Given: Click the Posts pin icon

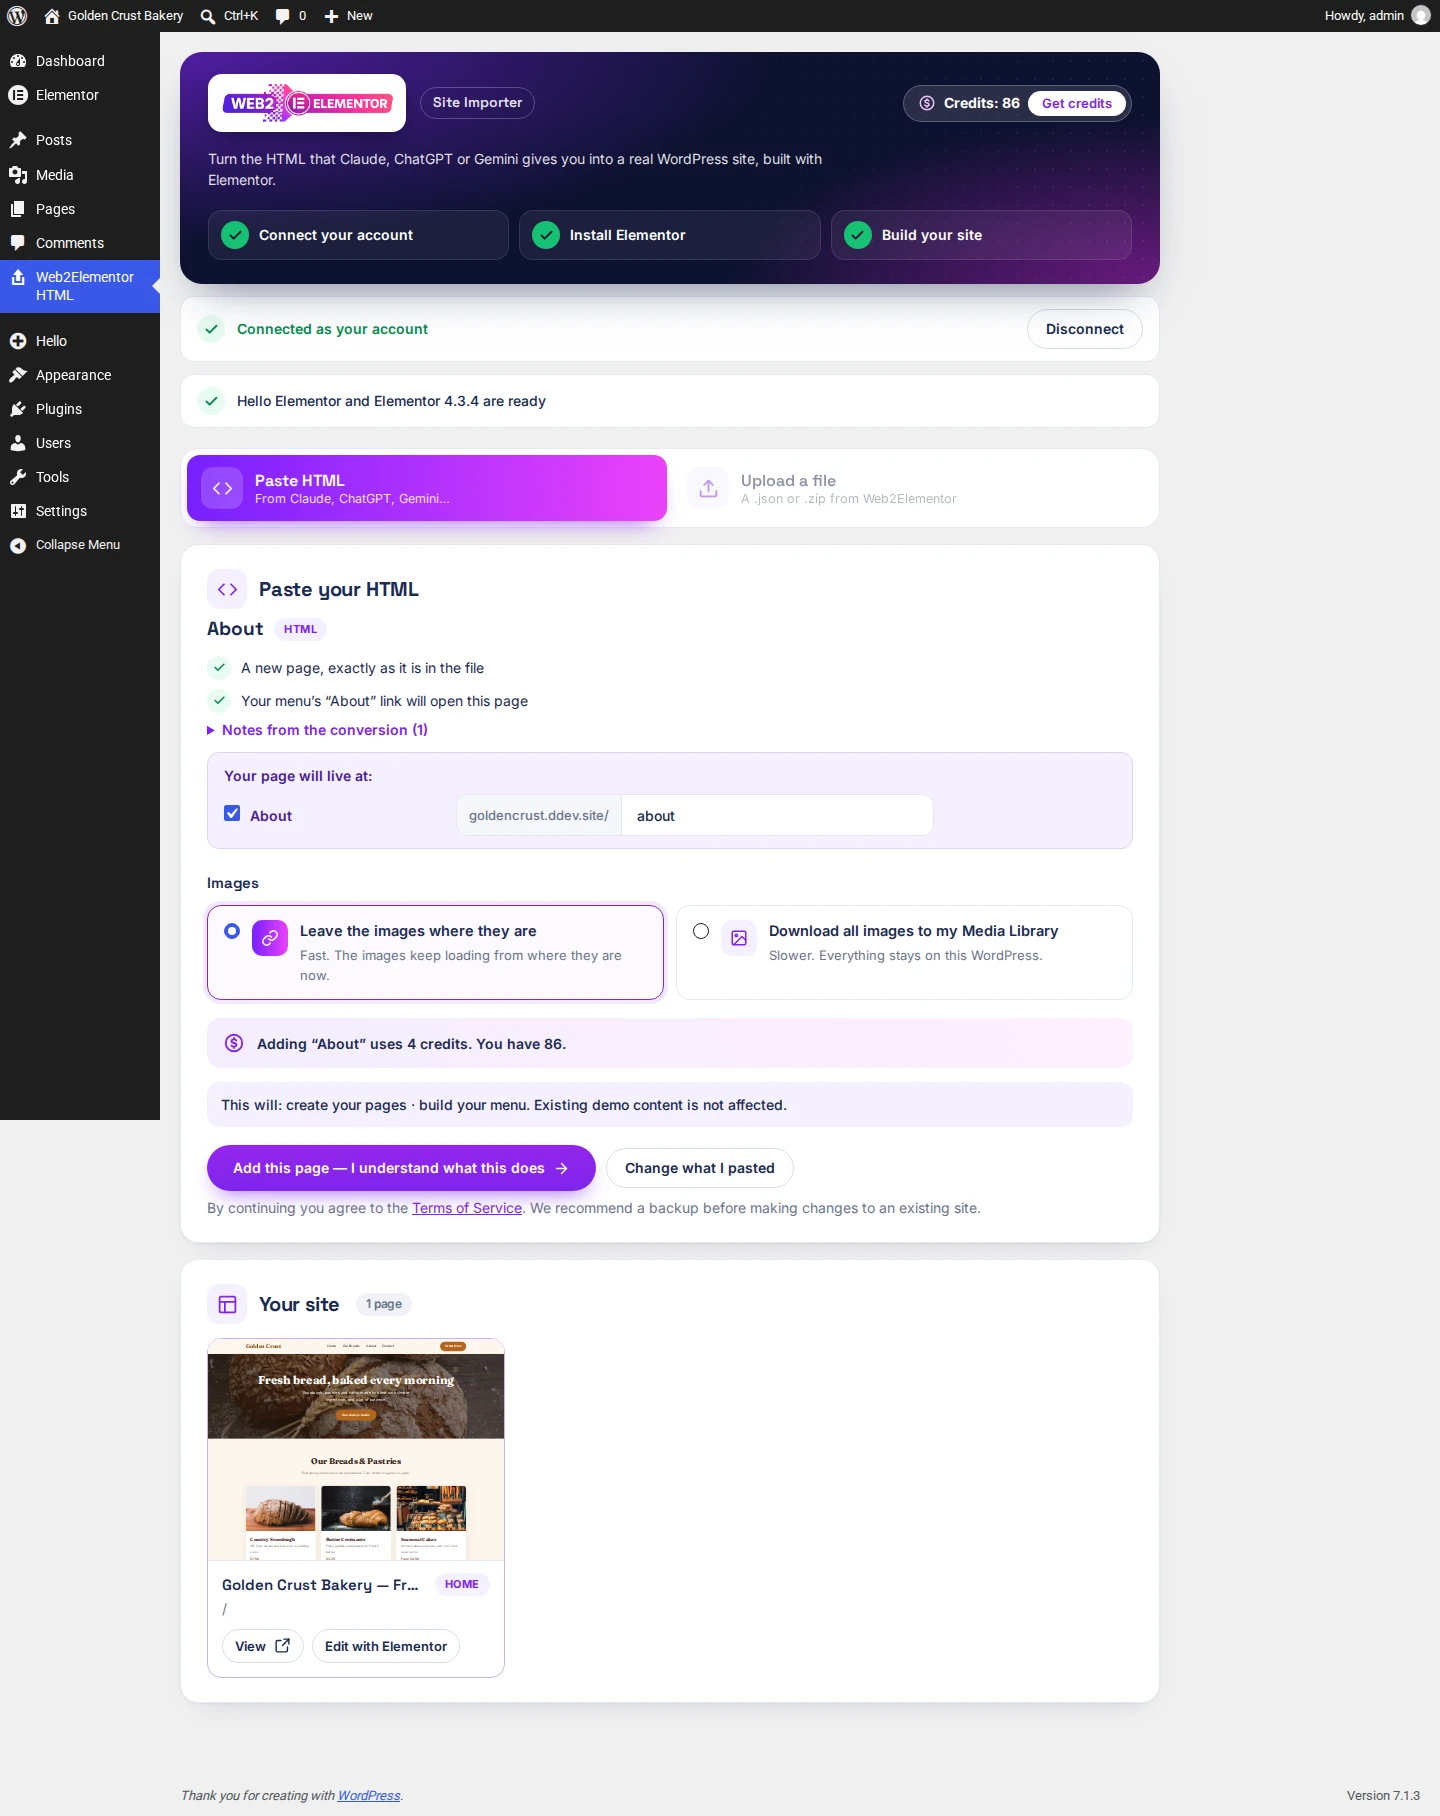Looking at the screenshot, I should click(x=18, y=140).
